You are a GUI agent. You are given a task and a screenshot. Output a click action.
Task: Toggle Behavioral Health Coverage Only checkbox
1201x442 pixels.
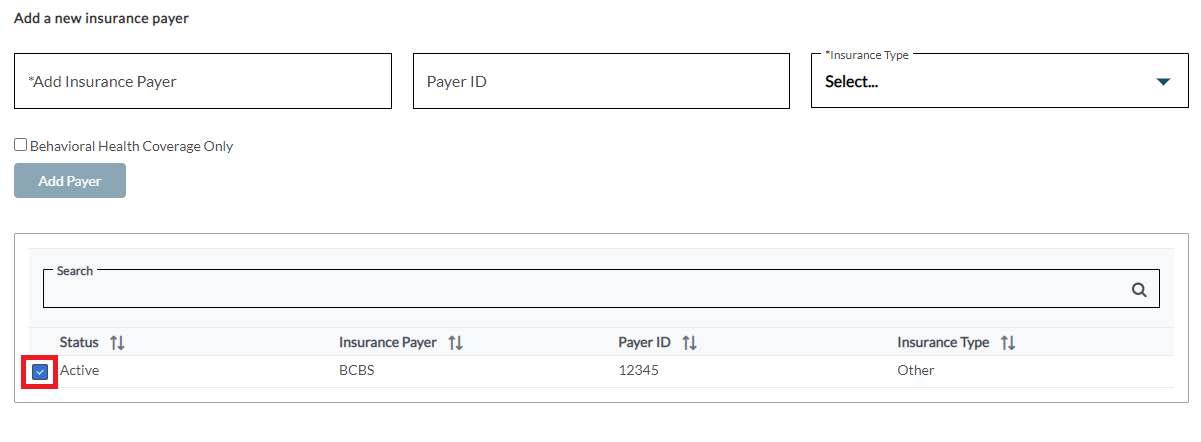coord(21,145)
